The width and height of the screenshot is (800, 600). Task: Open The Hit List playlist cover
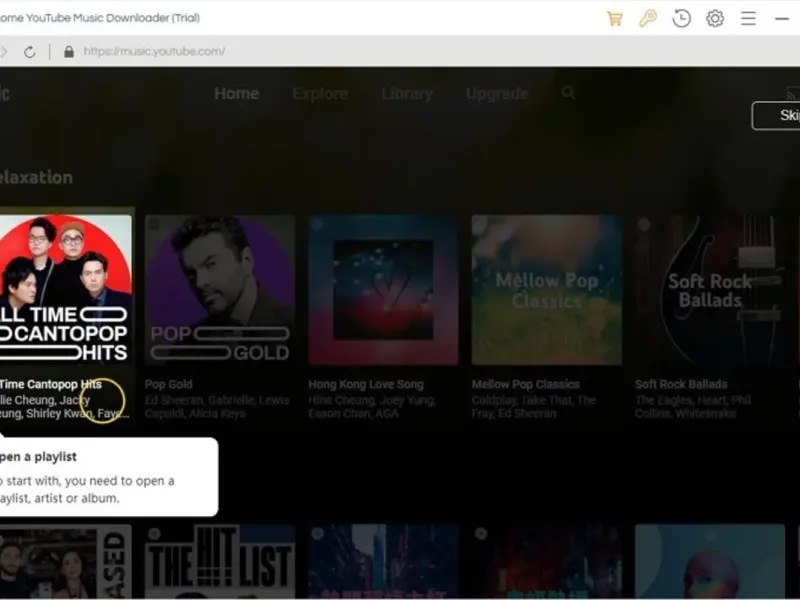220,562
